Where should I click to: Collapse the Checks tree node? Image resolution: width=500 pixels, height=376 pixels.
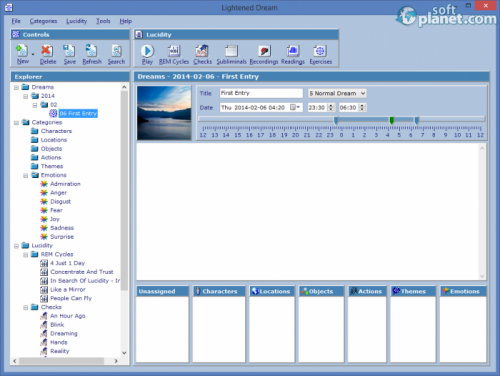click(x=25, y=307)
